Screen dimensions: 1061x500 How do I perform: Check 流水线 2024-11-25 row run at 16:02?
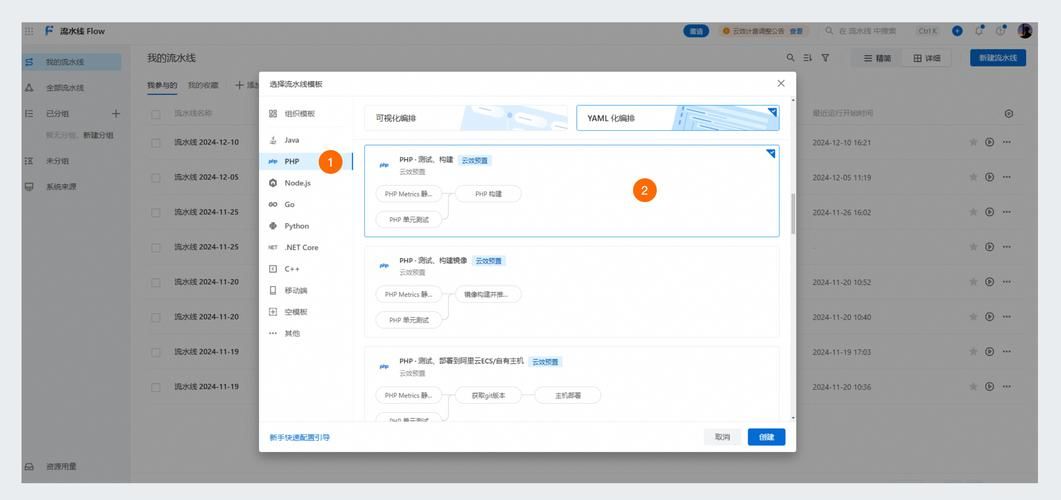coord(156,212)
